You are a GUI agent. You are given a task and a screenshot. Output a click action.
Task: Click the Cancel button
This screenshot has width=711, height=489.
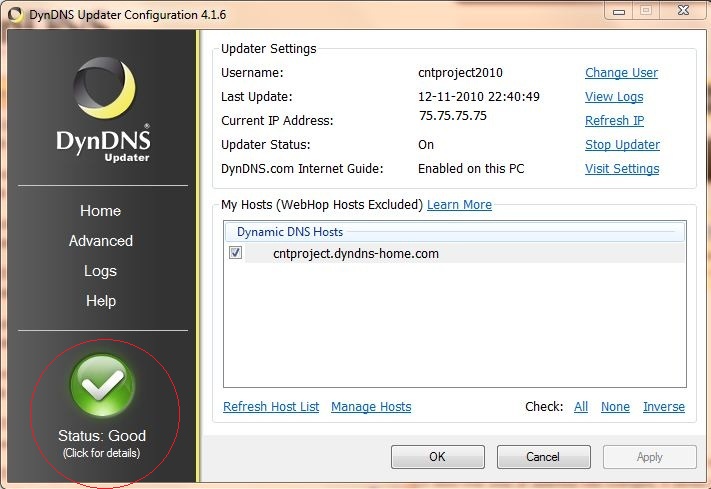(x=543, y=456)
